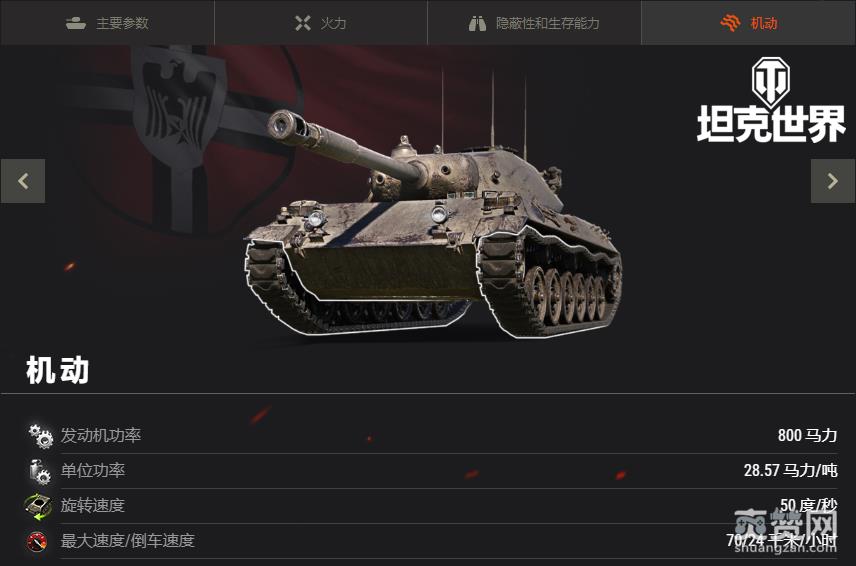Click the 最大速度/倒车速度 label
856x566 pixels.
coord(128,540)
